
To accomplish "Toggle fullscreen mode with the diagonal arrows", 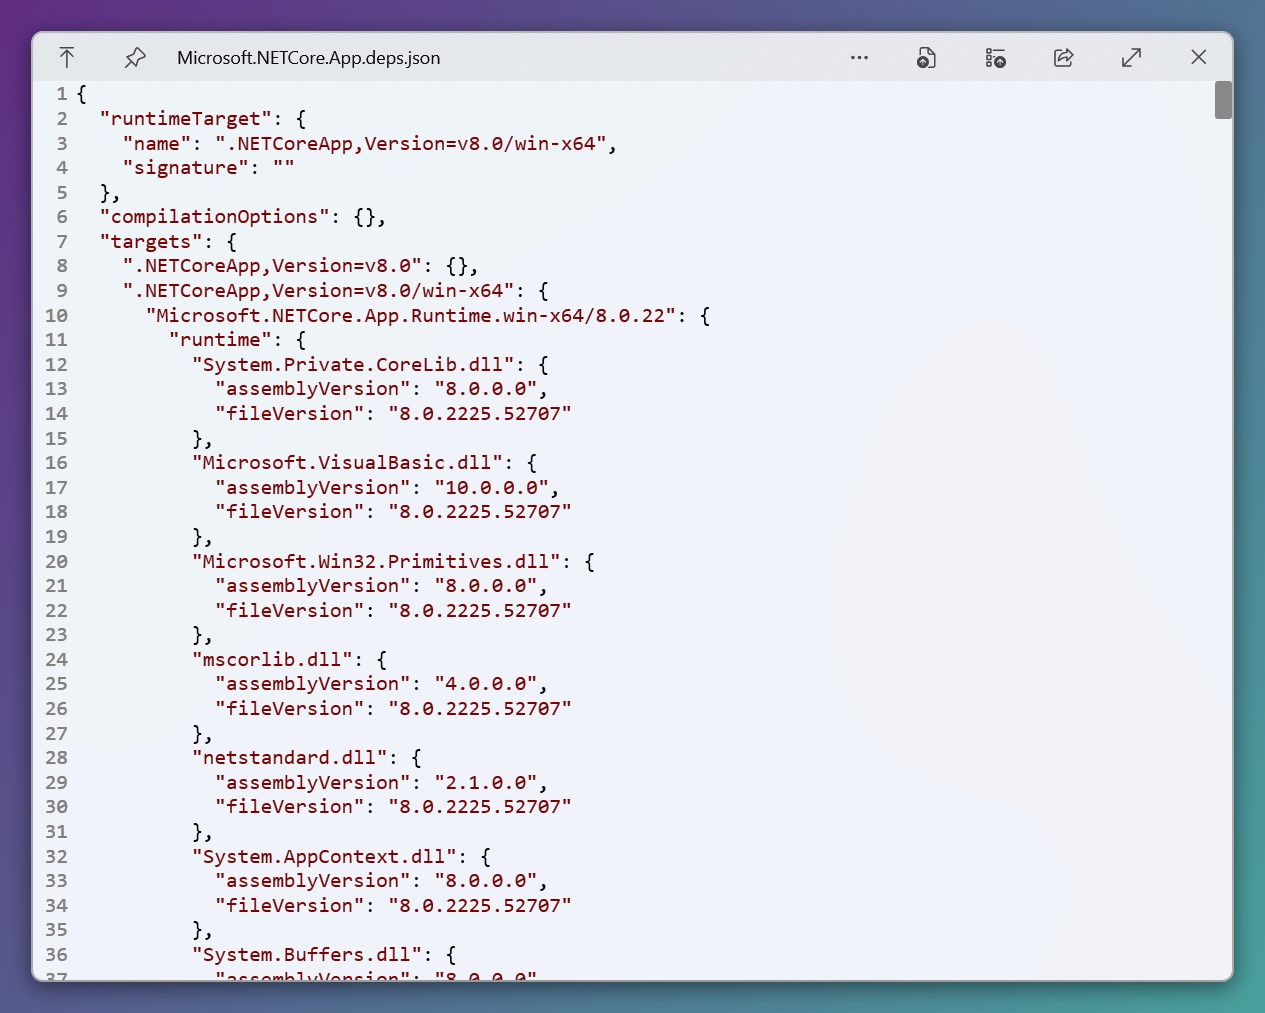I will 1131,57.
